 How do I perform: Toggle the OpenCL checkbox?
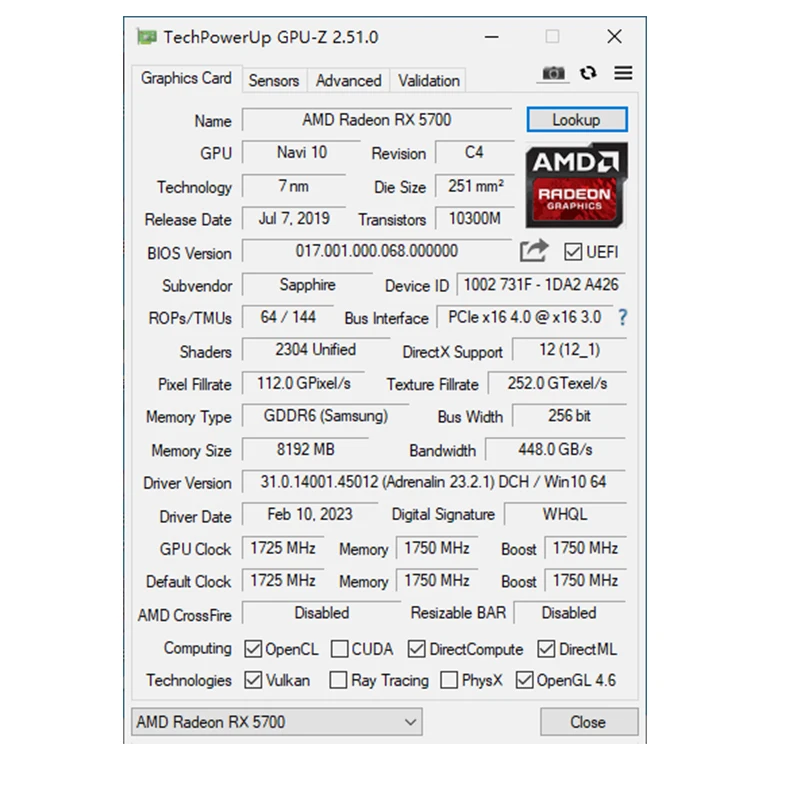(x=253, y=648)
